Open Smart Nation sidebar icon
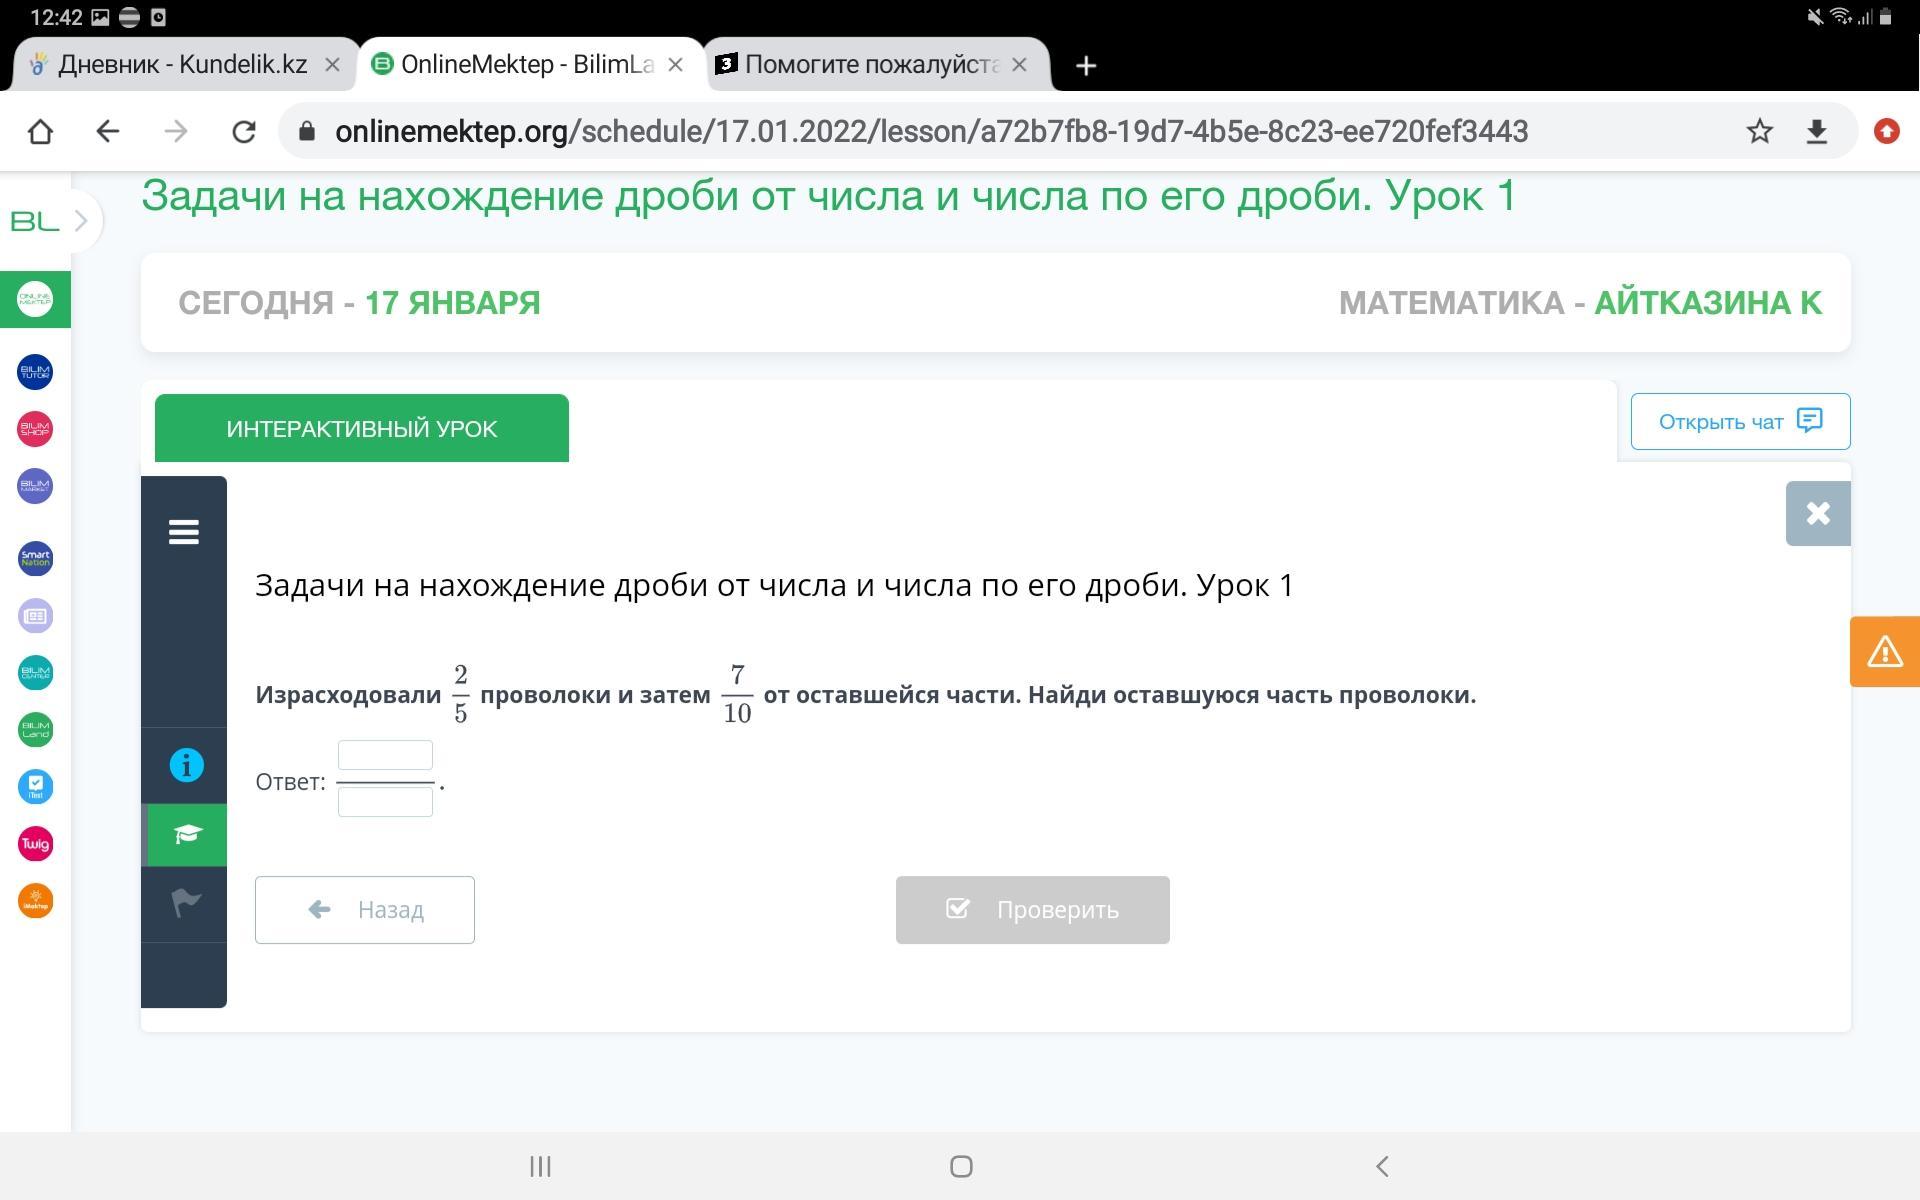Viewport: 1920px width, 1200px height. pos(35,558)
